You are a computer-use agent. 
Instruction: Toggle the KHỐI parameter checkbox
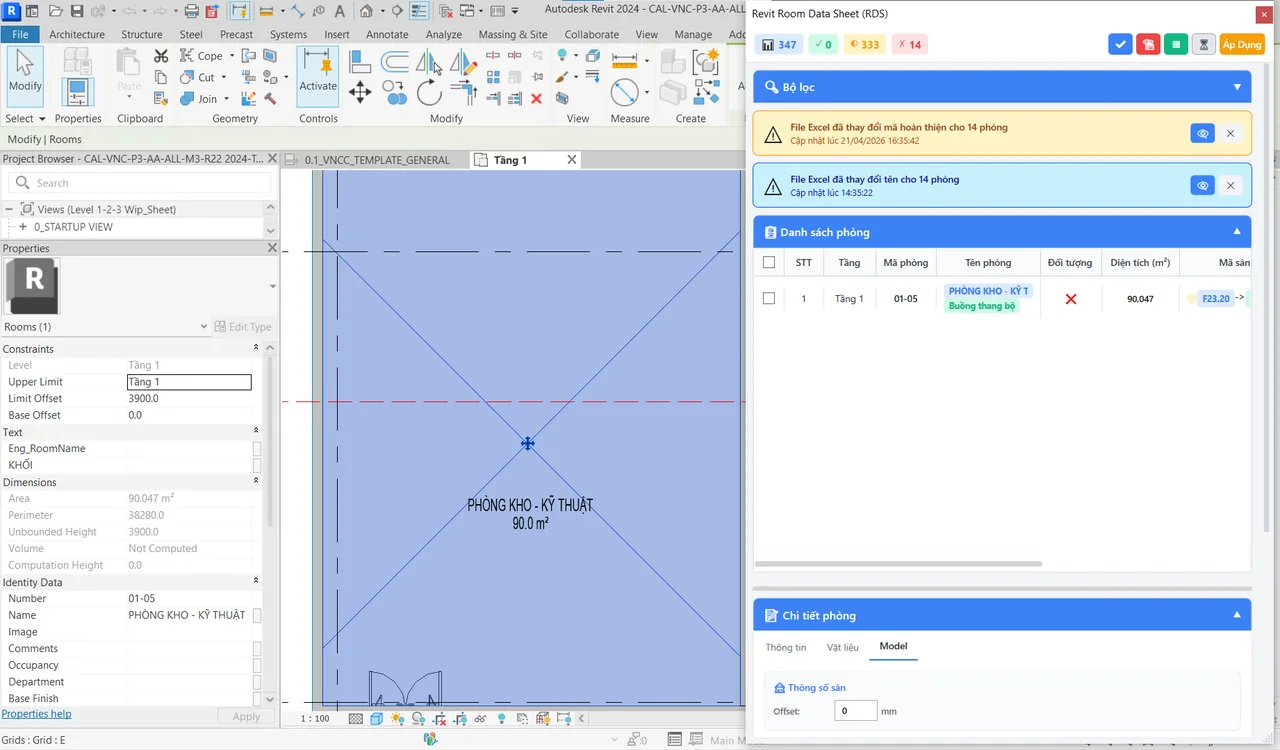click(257, 466)
